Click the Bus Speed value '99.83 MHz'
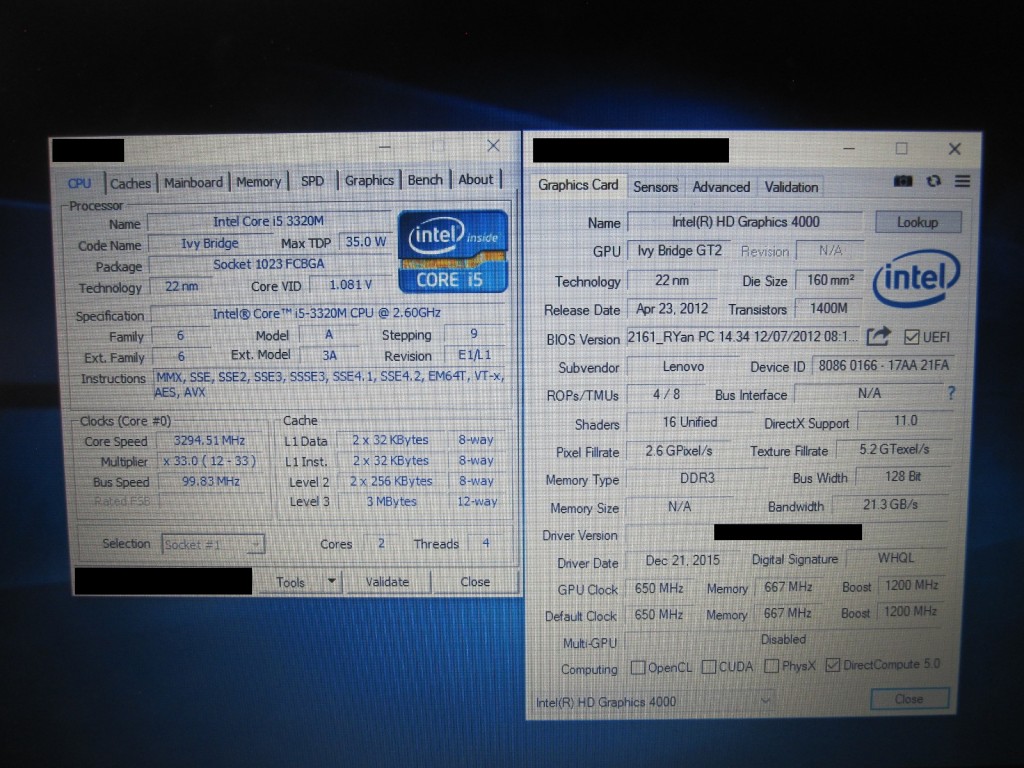 210,481
